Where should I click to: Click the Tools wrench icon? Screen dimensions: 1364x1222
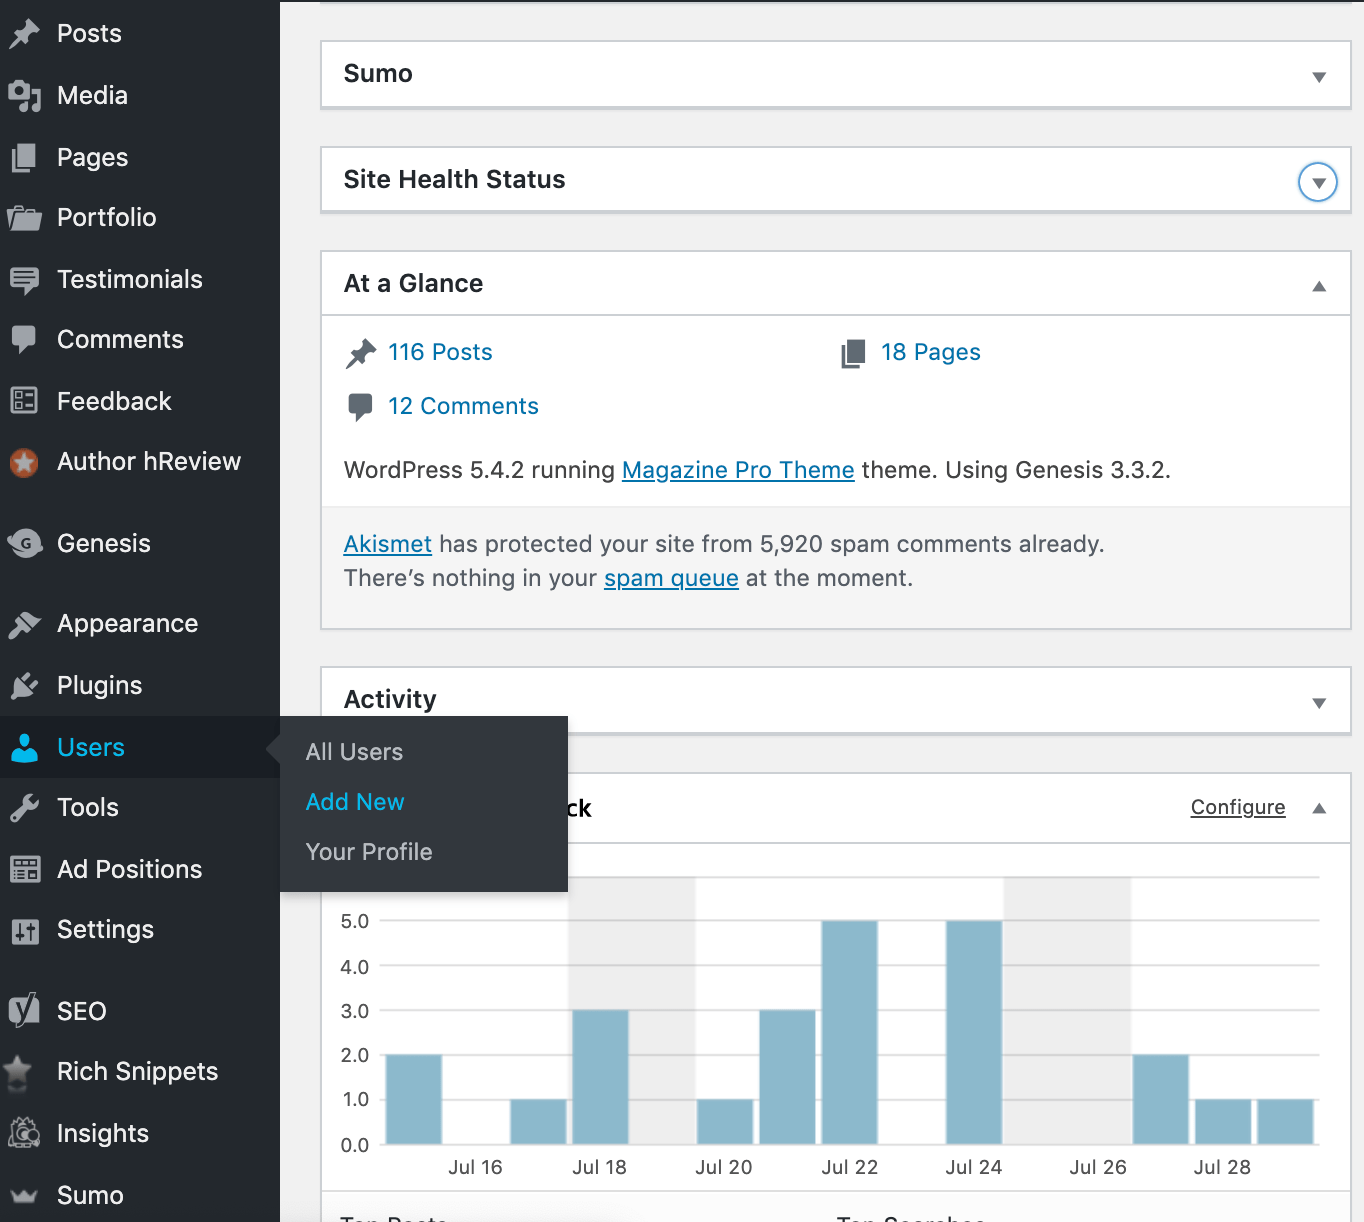pos(24,808)
